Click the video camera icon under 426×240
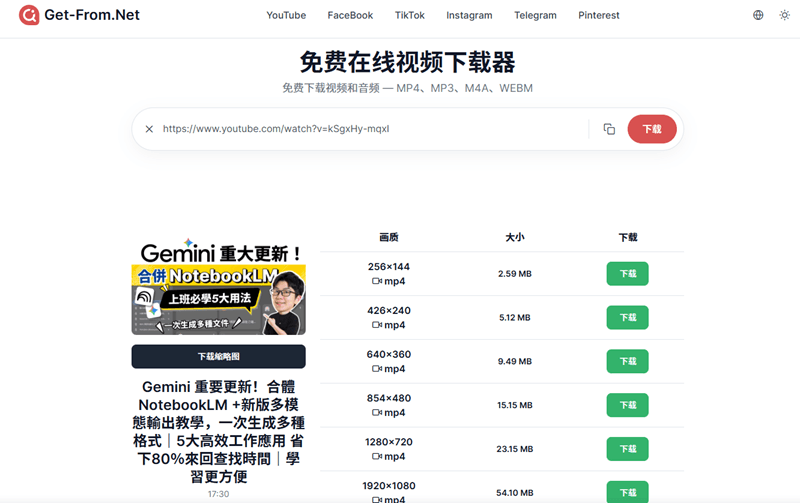This screenshot has width=800, height=503. [377, 325]
